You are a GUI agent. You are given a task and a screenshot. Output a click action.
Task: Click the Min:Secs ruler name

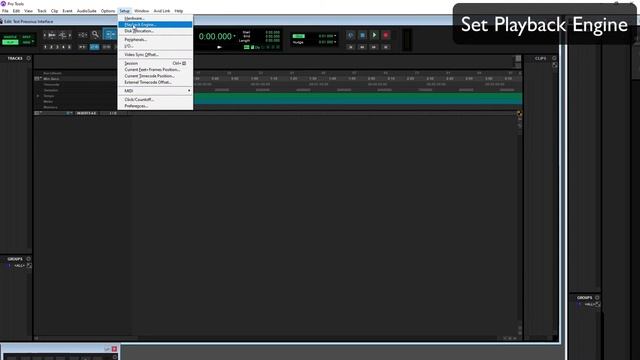[x=51, y=79]
